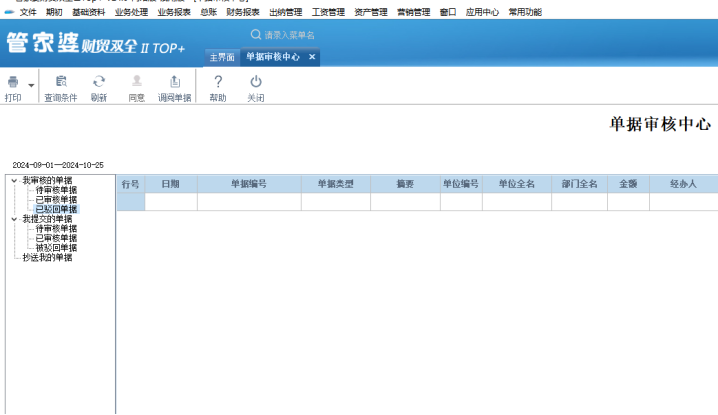This screenshot has height=415, width=718.
Task: Click the Print (打印) printer icon
Action: 13,82
